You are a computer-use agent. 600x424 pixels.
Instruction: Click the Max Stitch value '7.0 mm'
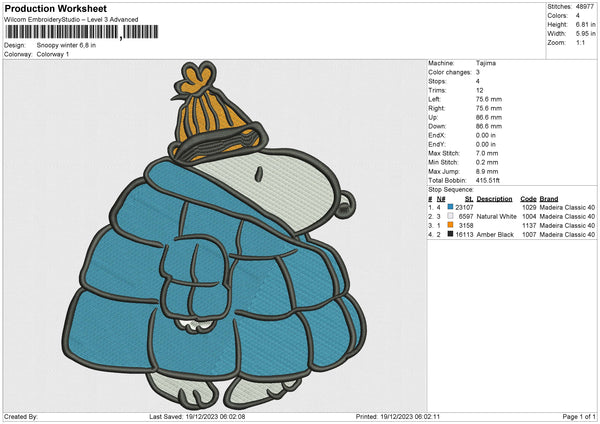click(x=487, y=153)
